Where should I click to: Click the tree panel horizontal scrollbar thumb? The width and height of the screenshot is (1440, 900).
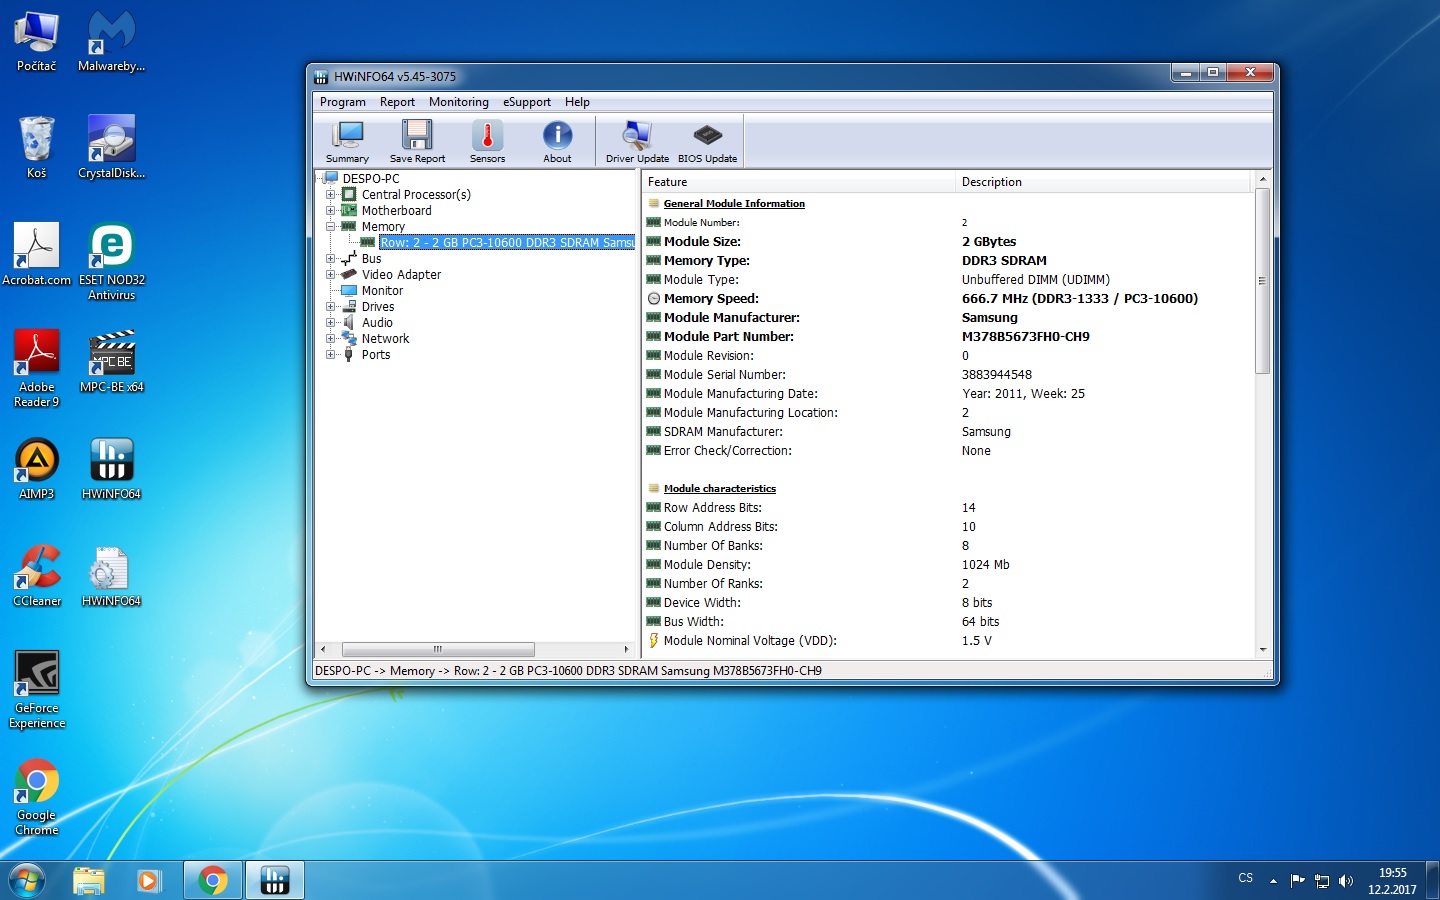pos(437,649)
